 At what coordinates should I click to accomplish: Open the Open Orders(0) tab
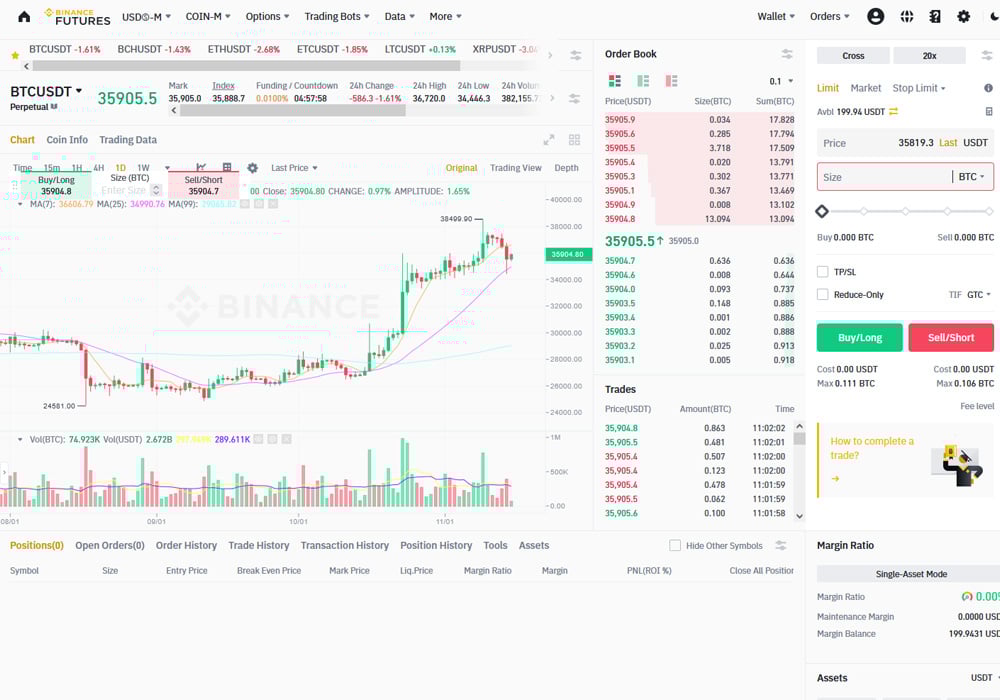click(110, 545)
